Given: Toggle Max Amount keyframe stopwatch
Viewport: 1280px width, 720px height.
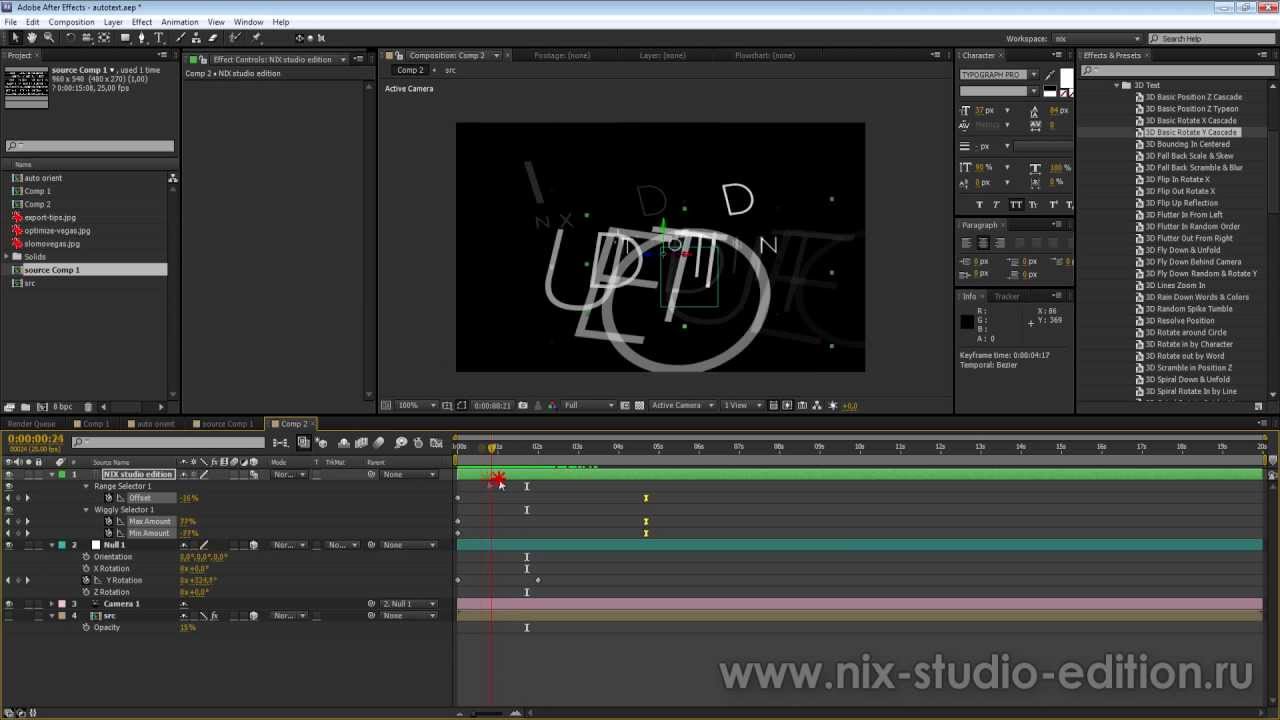Looking at the screenshot, I should 108,522.
